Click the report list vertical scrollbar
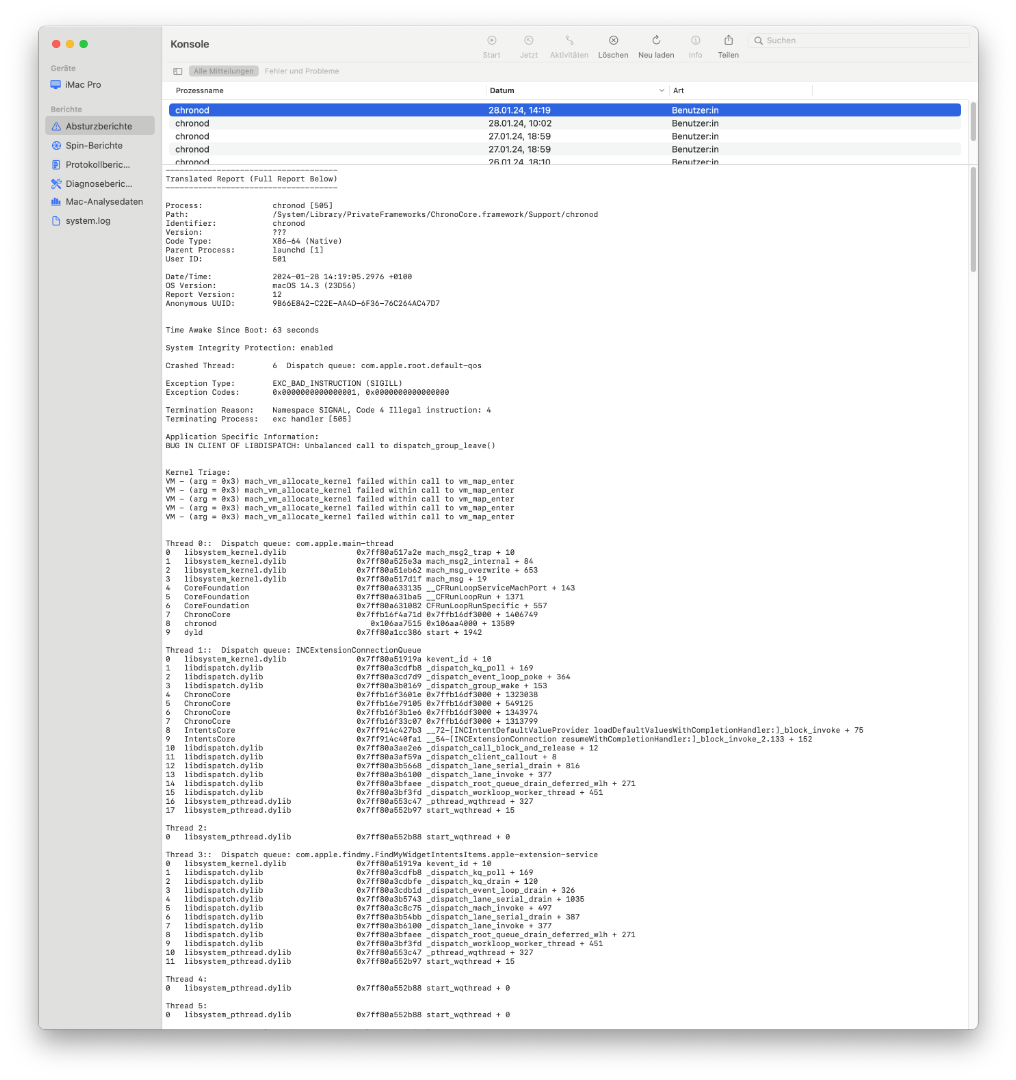The image size is (1016, 1080). click(x=973, y=122)
